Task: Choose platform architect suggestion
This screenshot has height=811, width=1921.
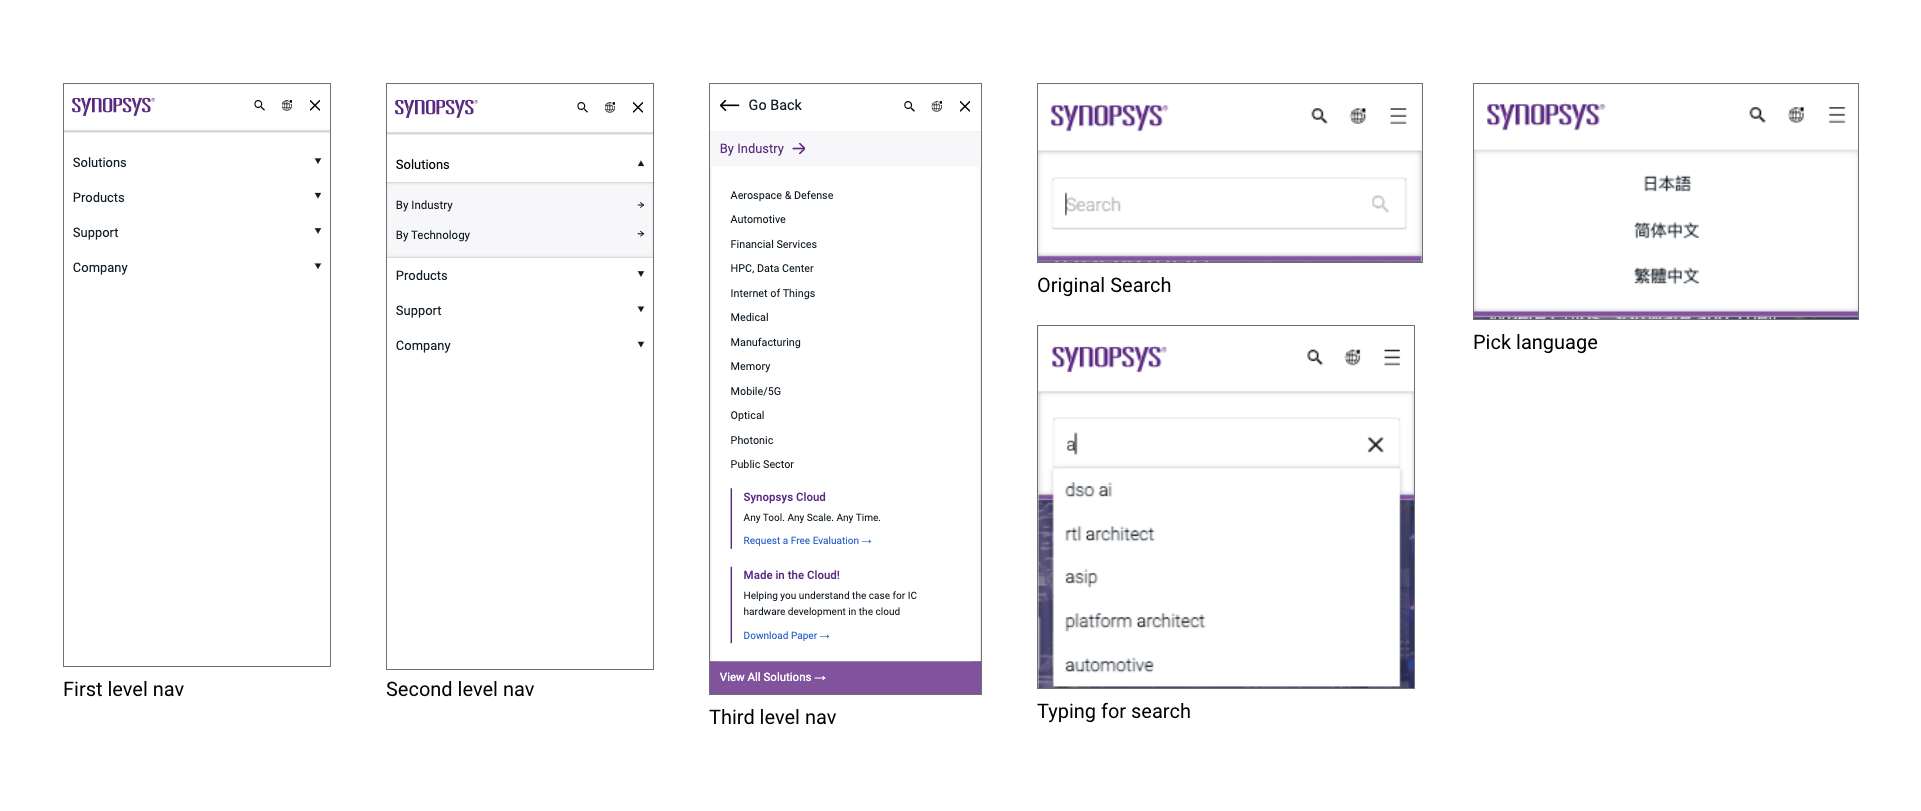Action: (x=1134, y=621)
